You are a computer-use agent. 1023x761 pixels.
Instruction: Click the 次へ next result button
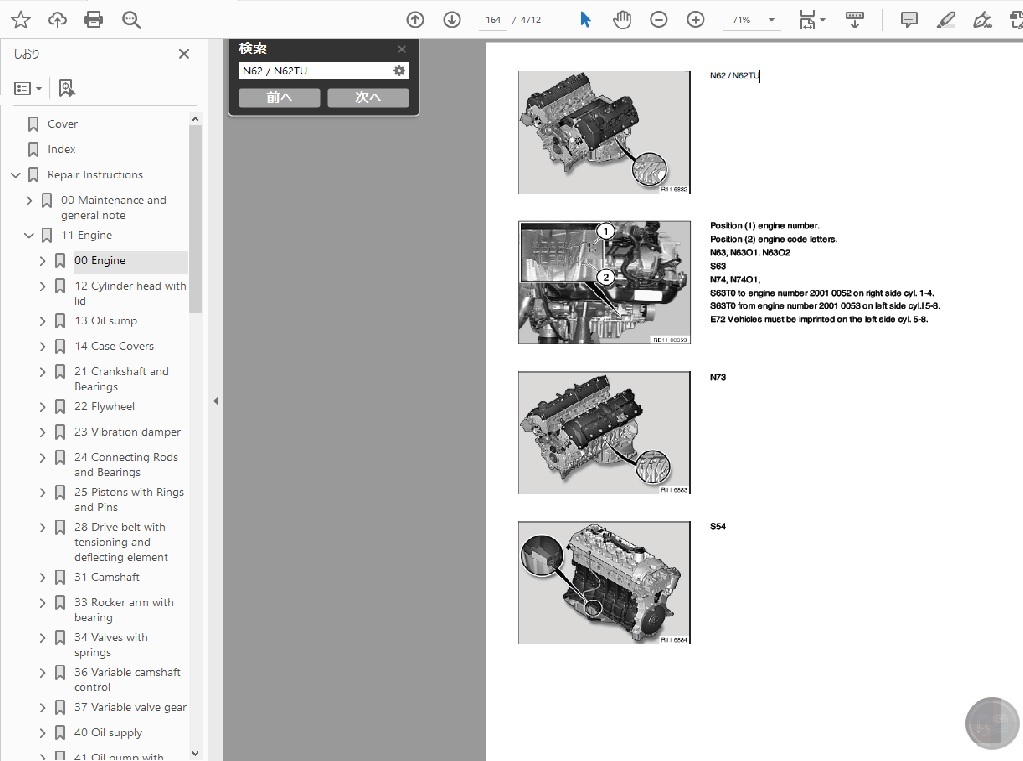(368, 97)
